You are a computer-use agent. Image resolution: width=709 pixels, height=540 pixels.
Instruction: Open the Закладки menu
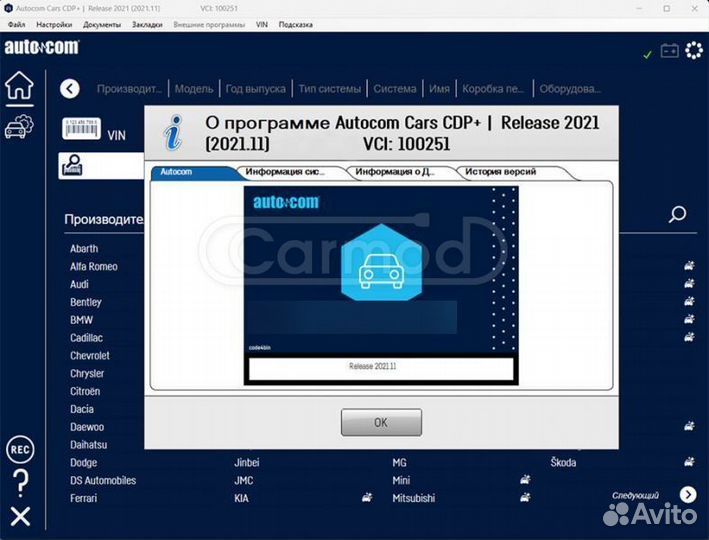point(147,24)
